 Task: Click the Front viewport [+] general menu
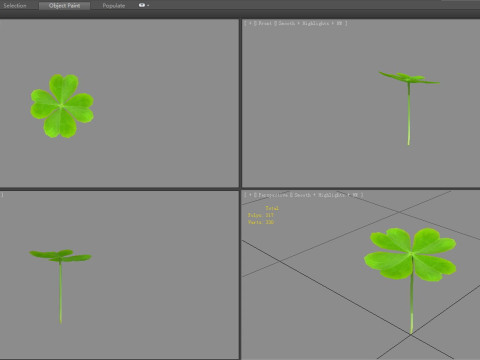pyautogui.click(x=250, y=23)
